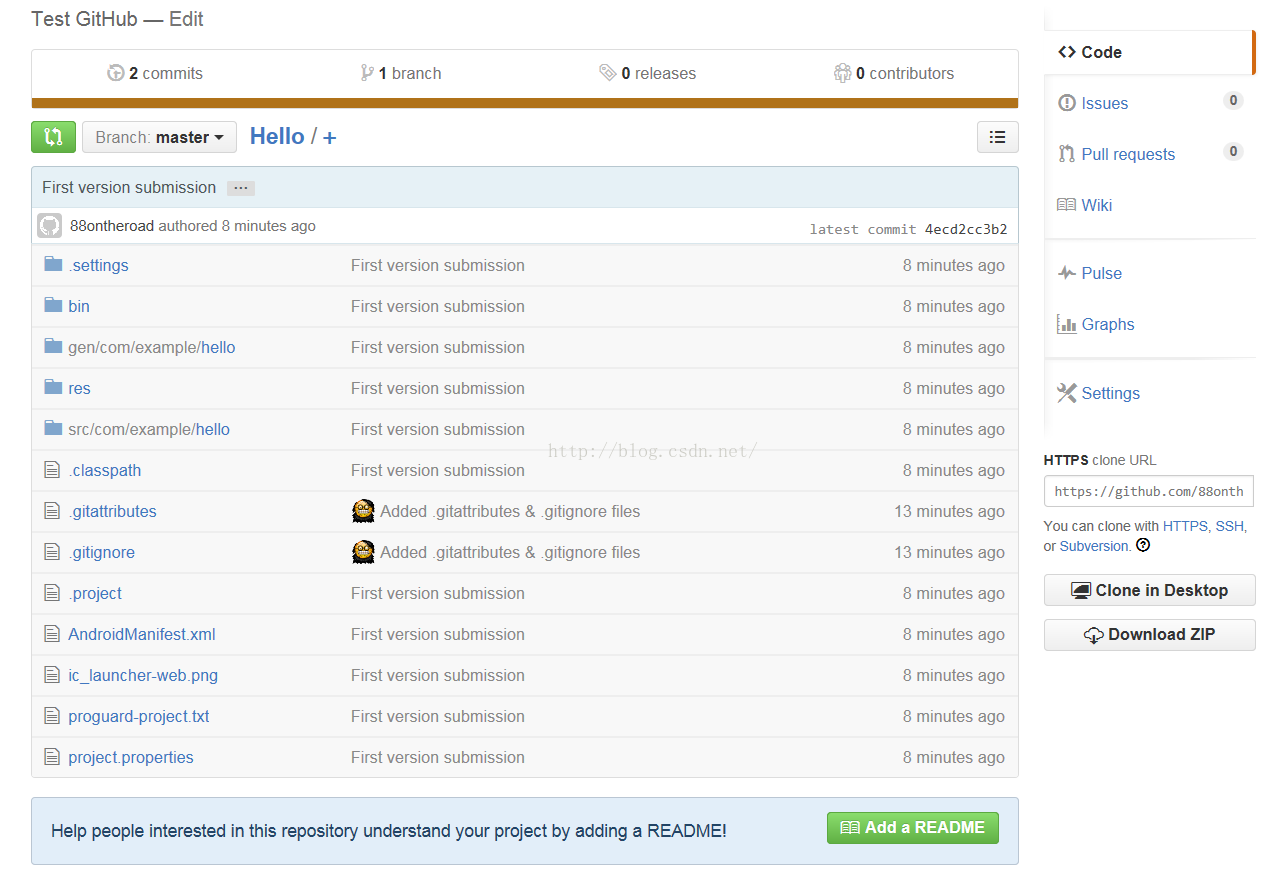View 1 branch list
1286x880 pixels.
coord(401,73)
